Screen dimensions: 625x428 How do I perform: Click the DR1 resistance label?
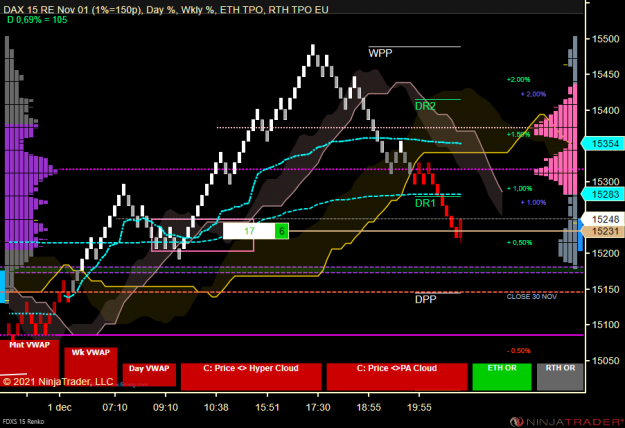click(x=425, y=203)
